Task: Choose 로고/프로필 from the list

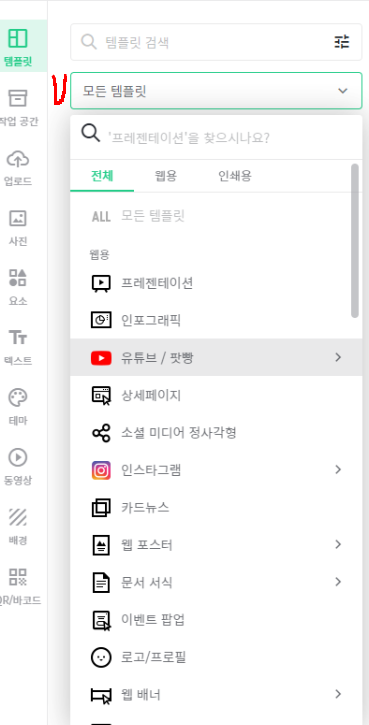Action: point(216,657)
